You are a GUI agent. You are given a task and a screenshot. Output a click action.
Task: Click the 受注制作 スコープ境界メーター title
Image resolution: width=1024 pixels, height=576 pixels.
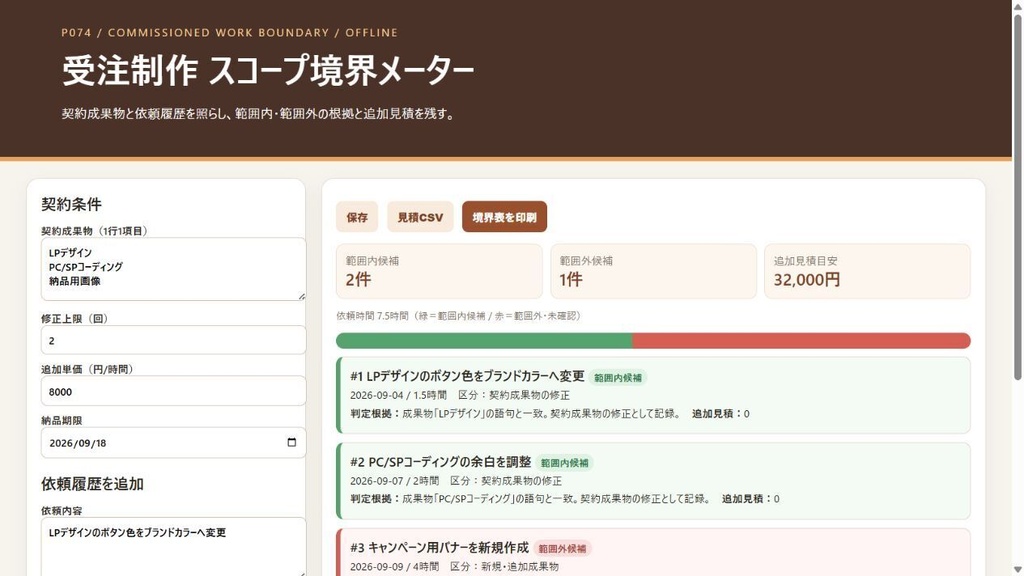(x=268, y=71)
